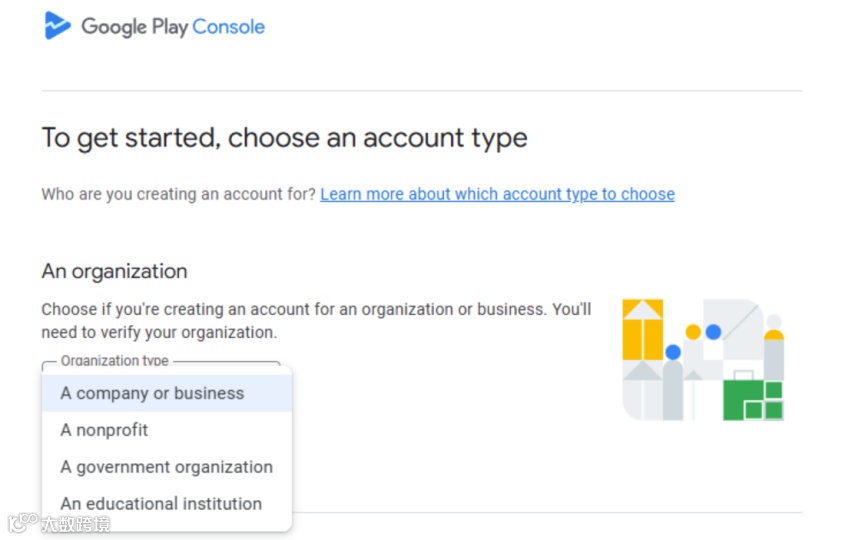Click the "Who are you creating an account for?" text
842x540 pixels.
[x=178, y=194]
